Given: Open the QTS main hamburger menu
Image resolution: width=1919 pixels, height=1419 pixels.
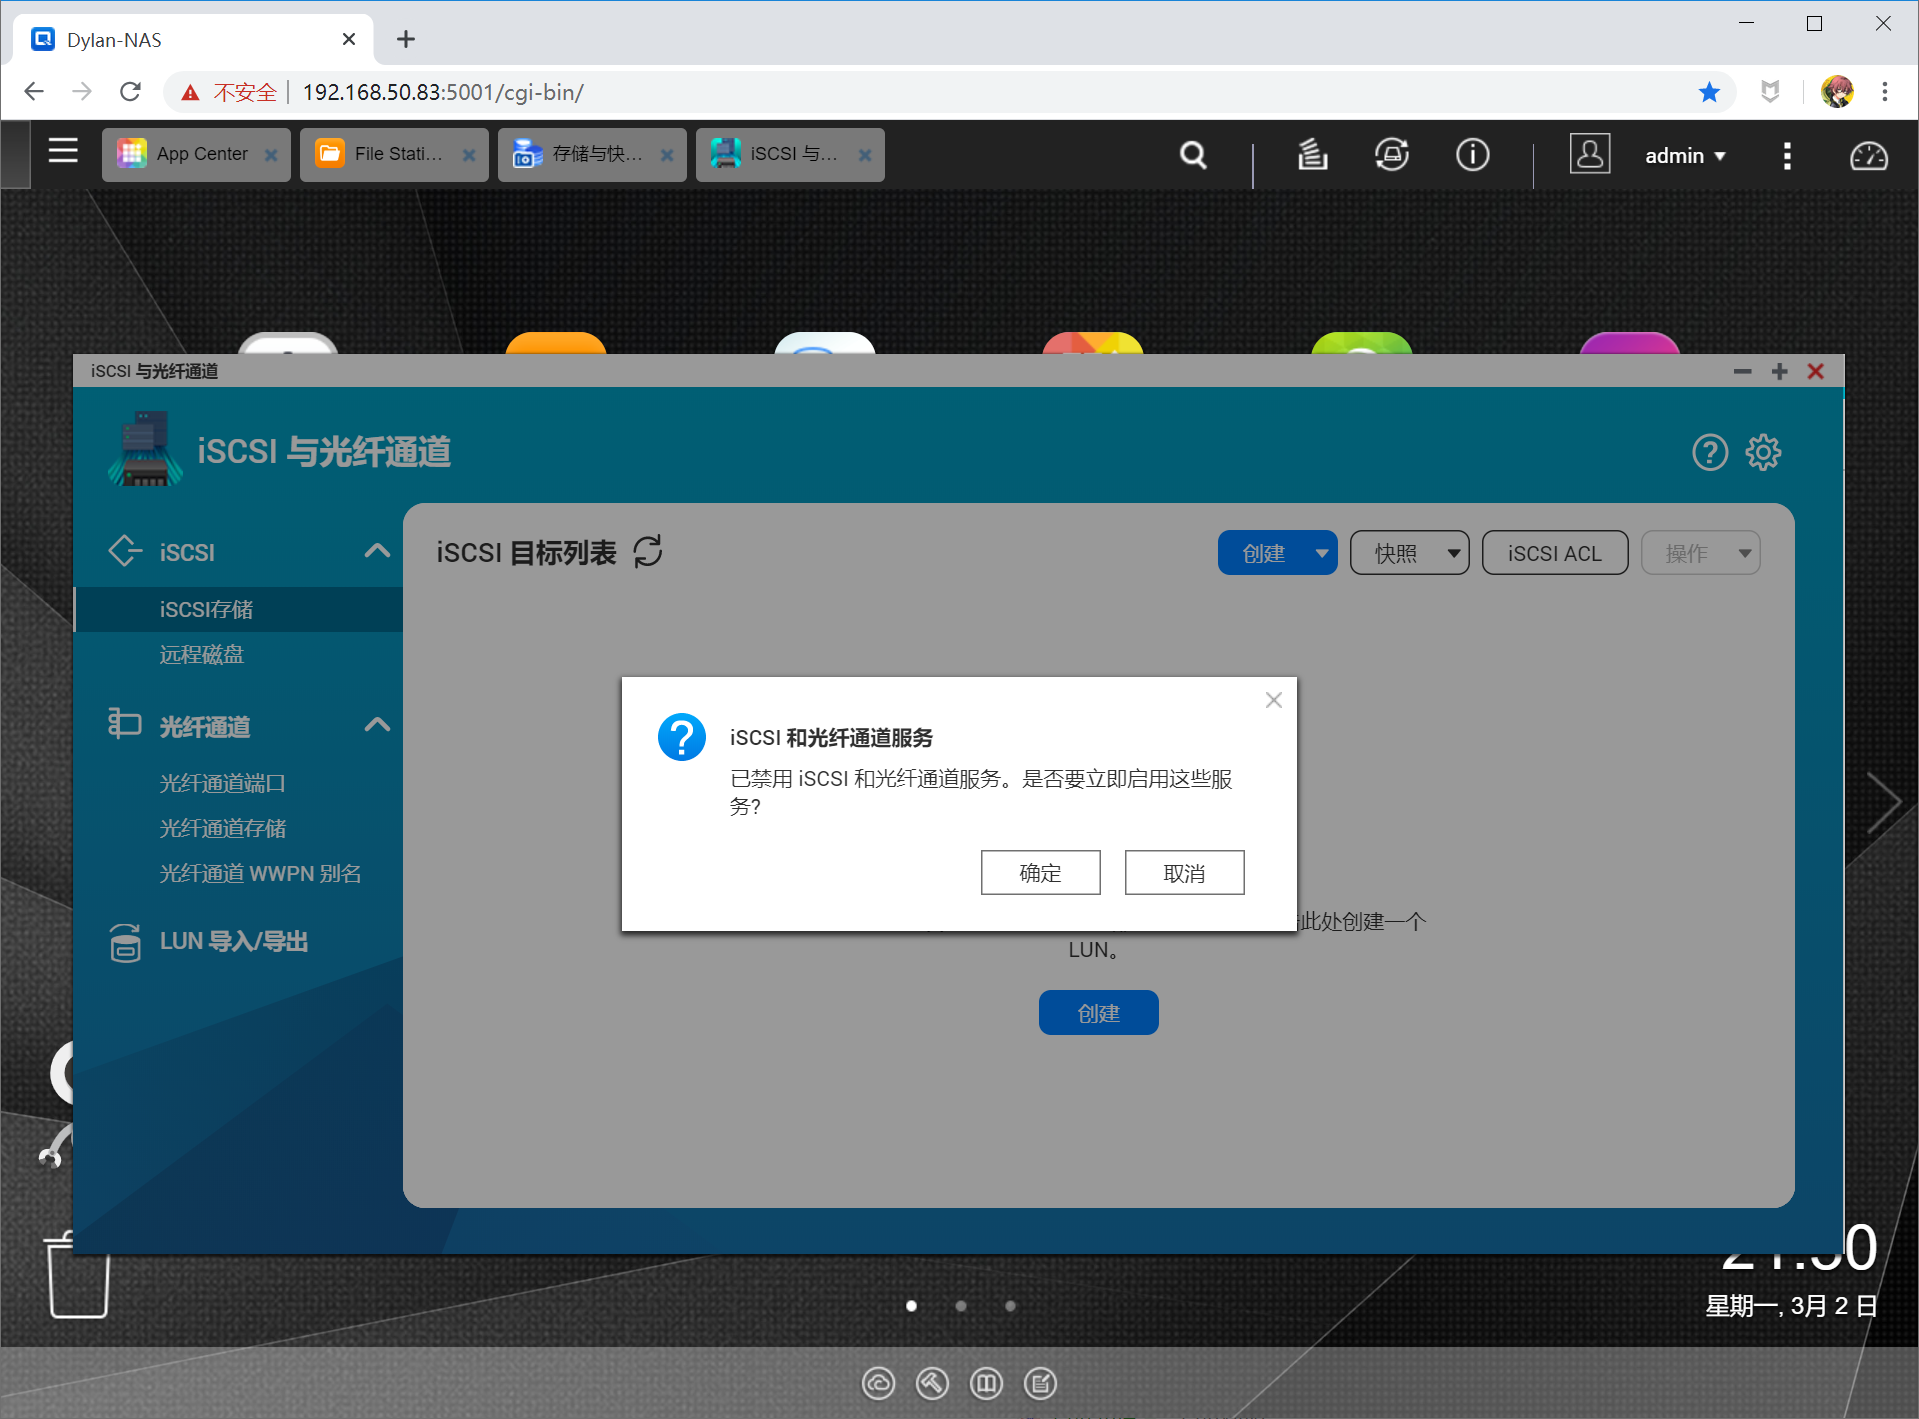Looking at the screenshot, I should 63,152.
